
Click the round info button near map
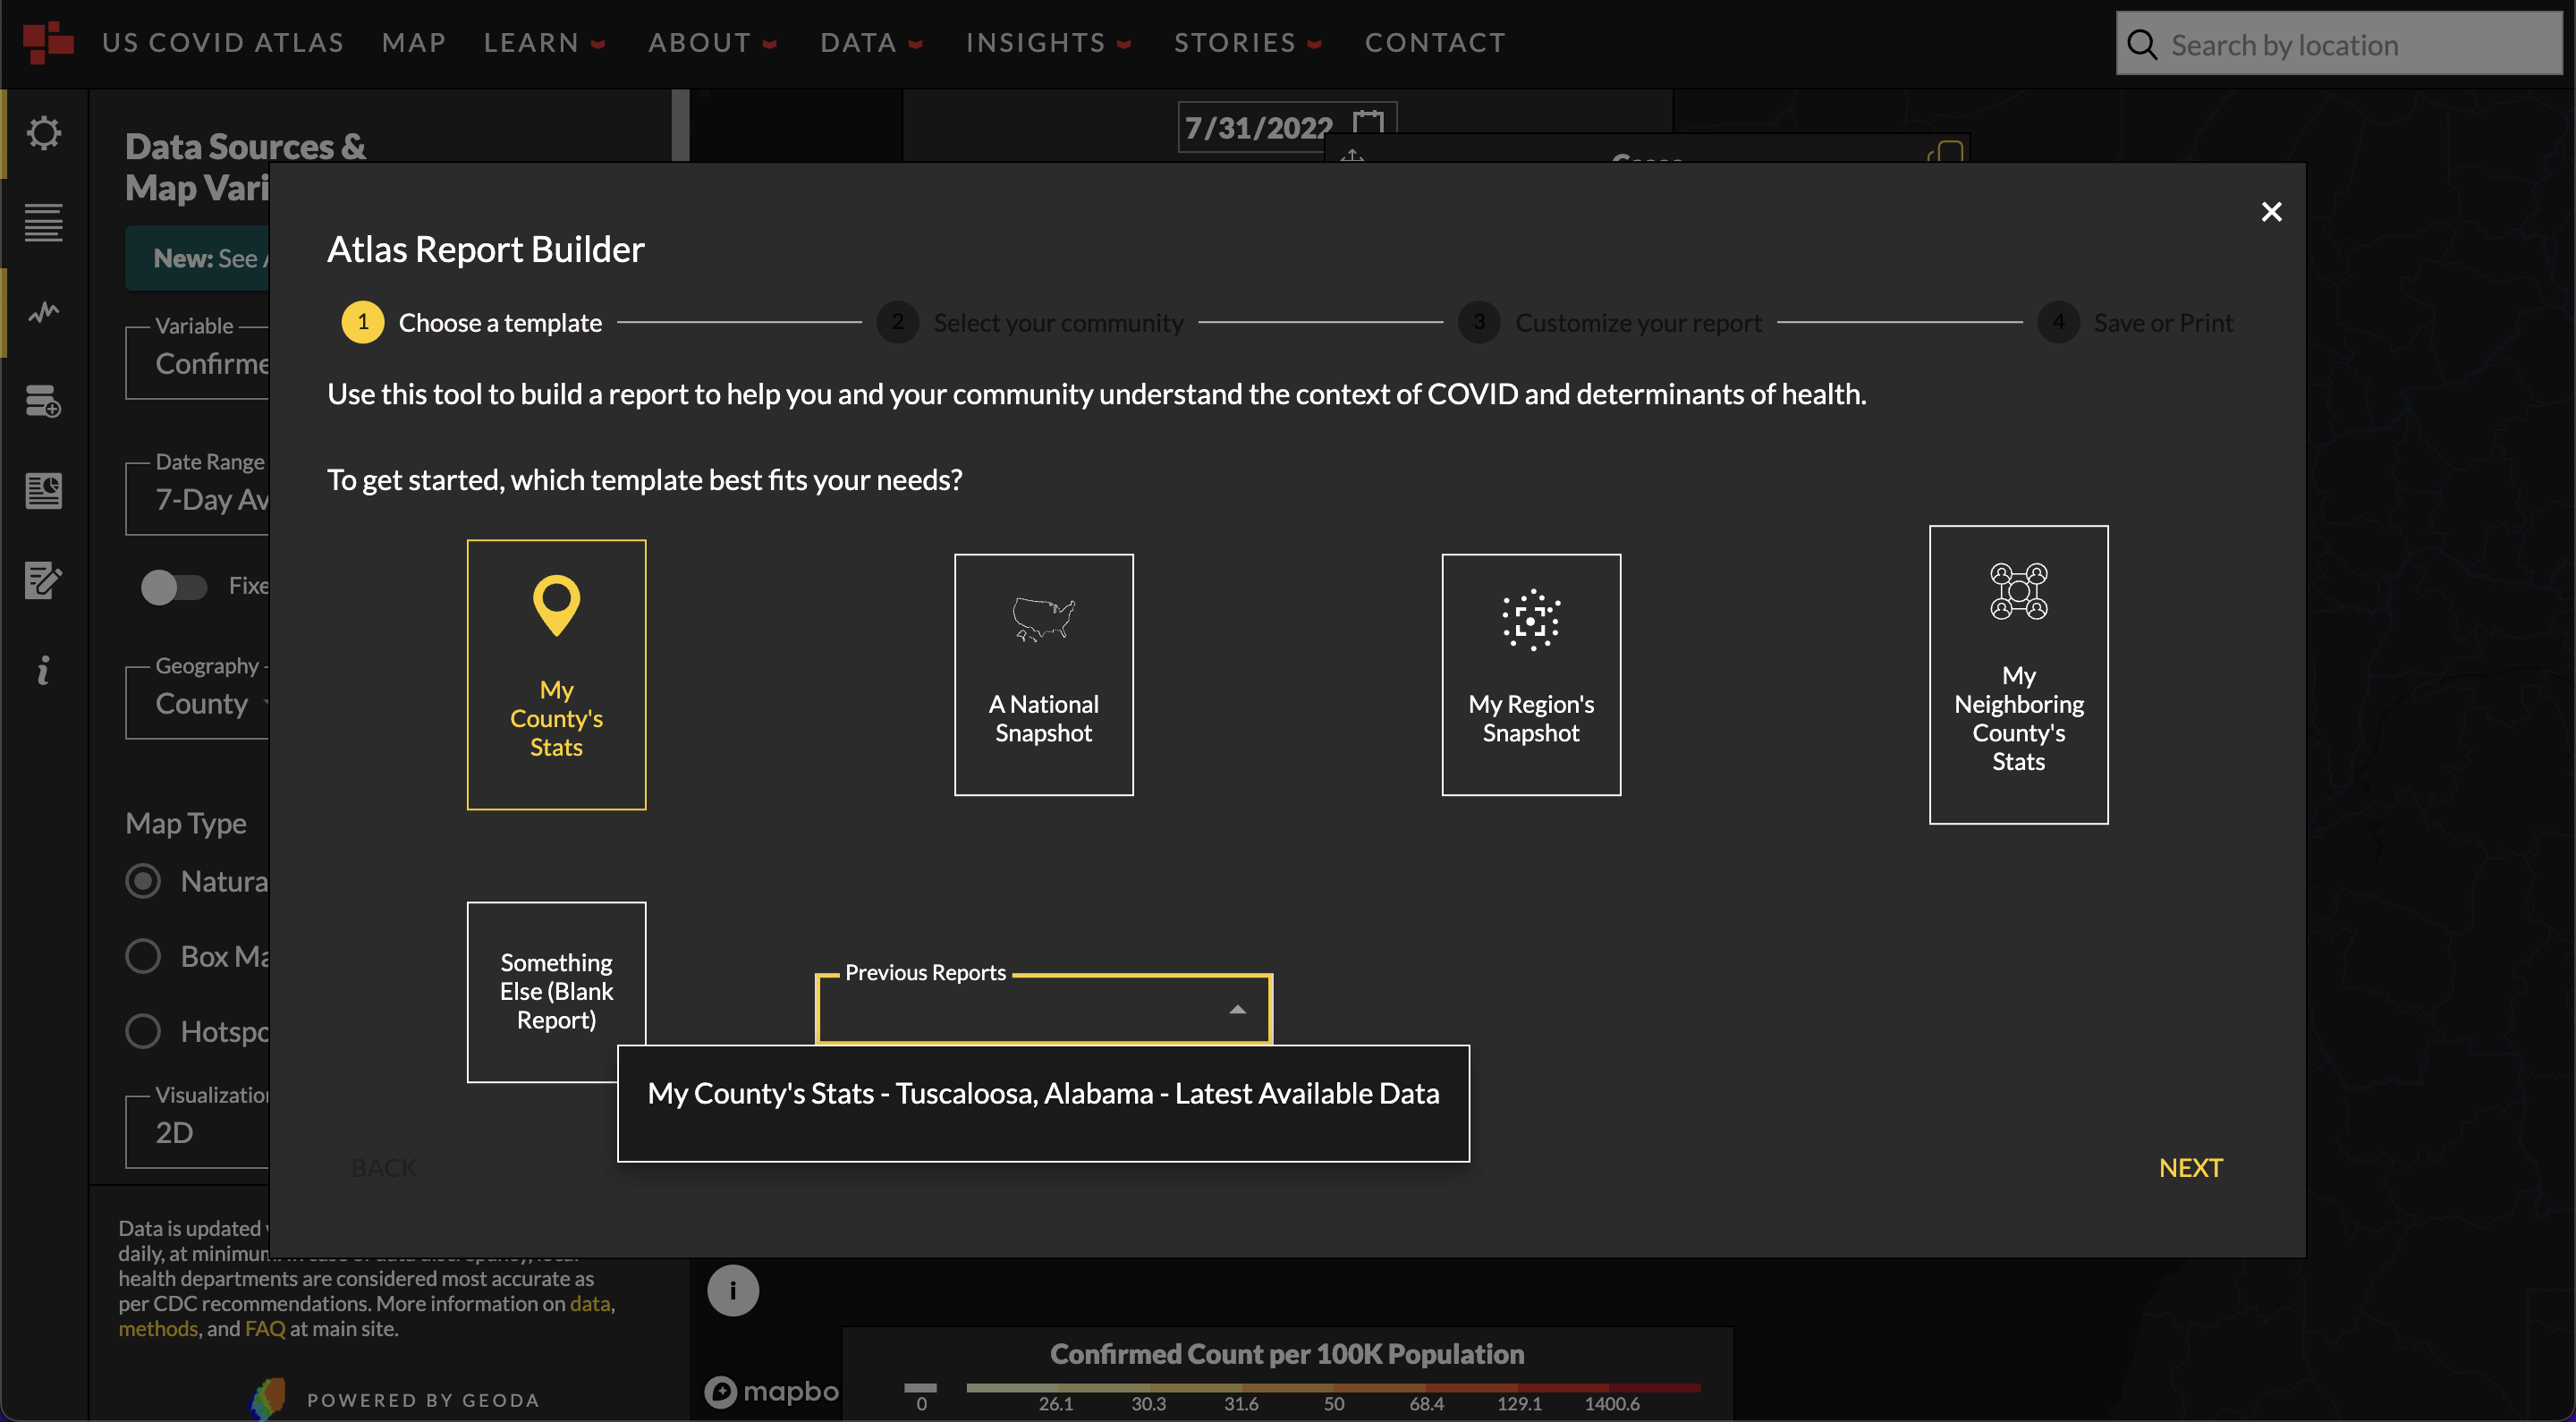point(732,1290)
